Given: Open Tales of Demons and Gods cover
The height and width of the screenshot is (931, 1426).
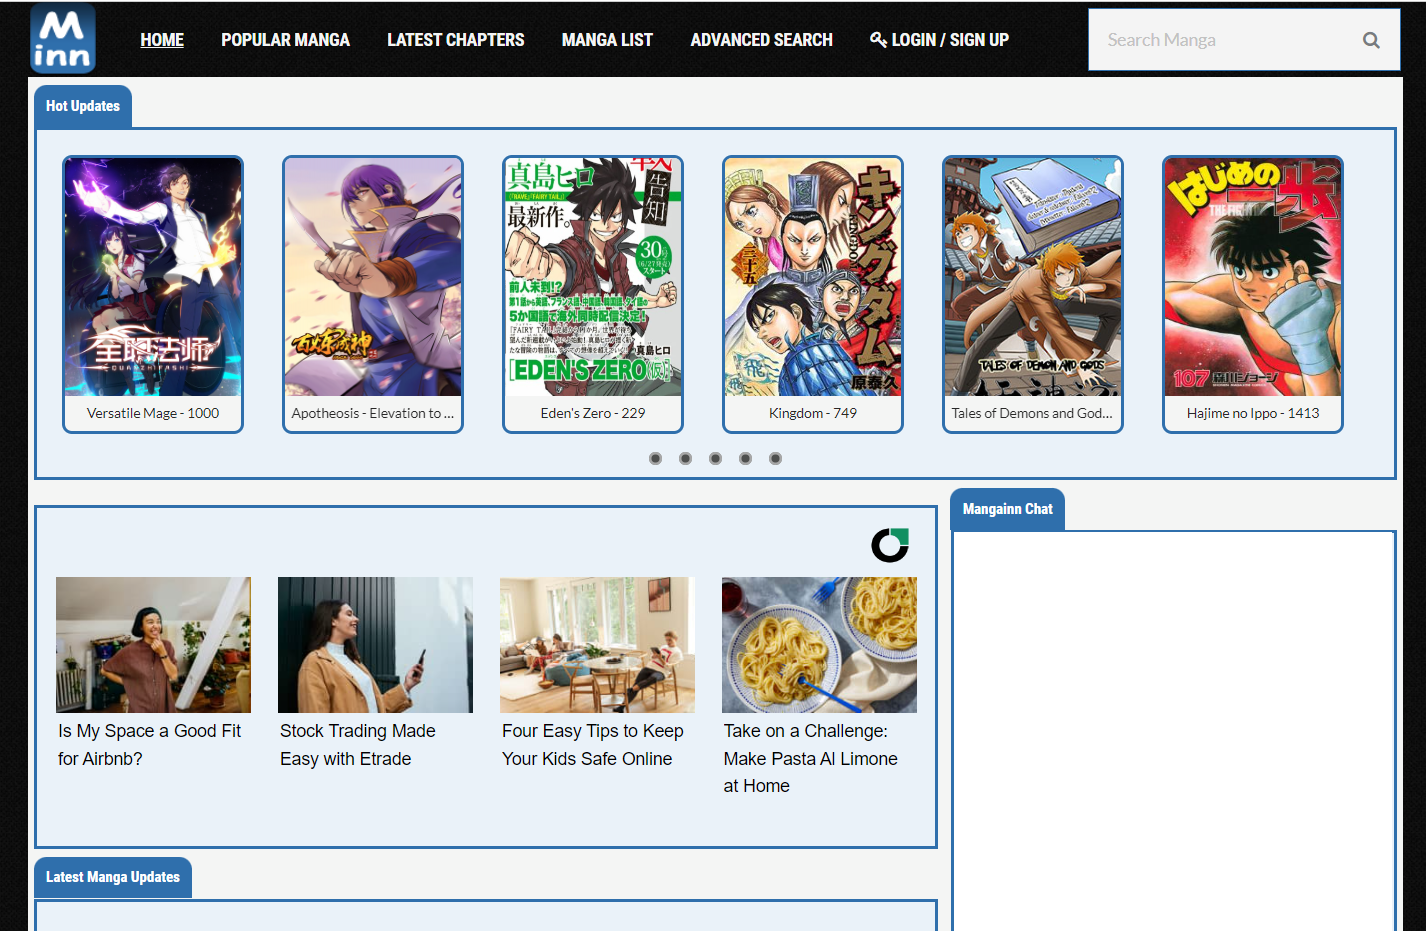Looking at the screenshot, I should [x=1033, y=277].
